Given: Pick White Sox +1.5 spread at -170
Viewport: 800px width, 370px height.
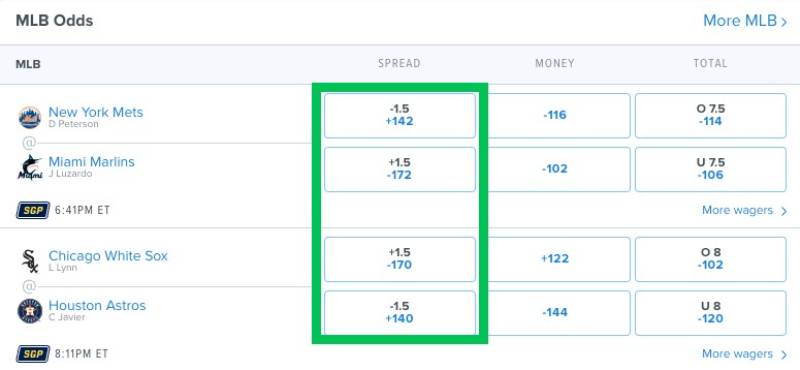Looking at the screenshot, I should click(x=399, y=259).
